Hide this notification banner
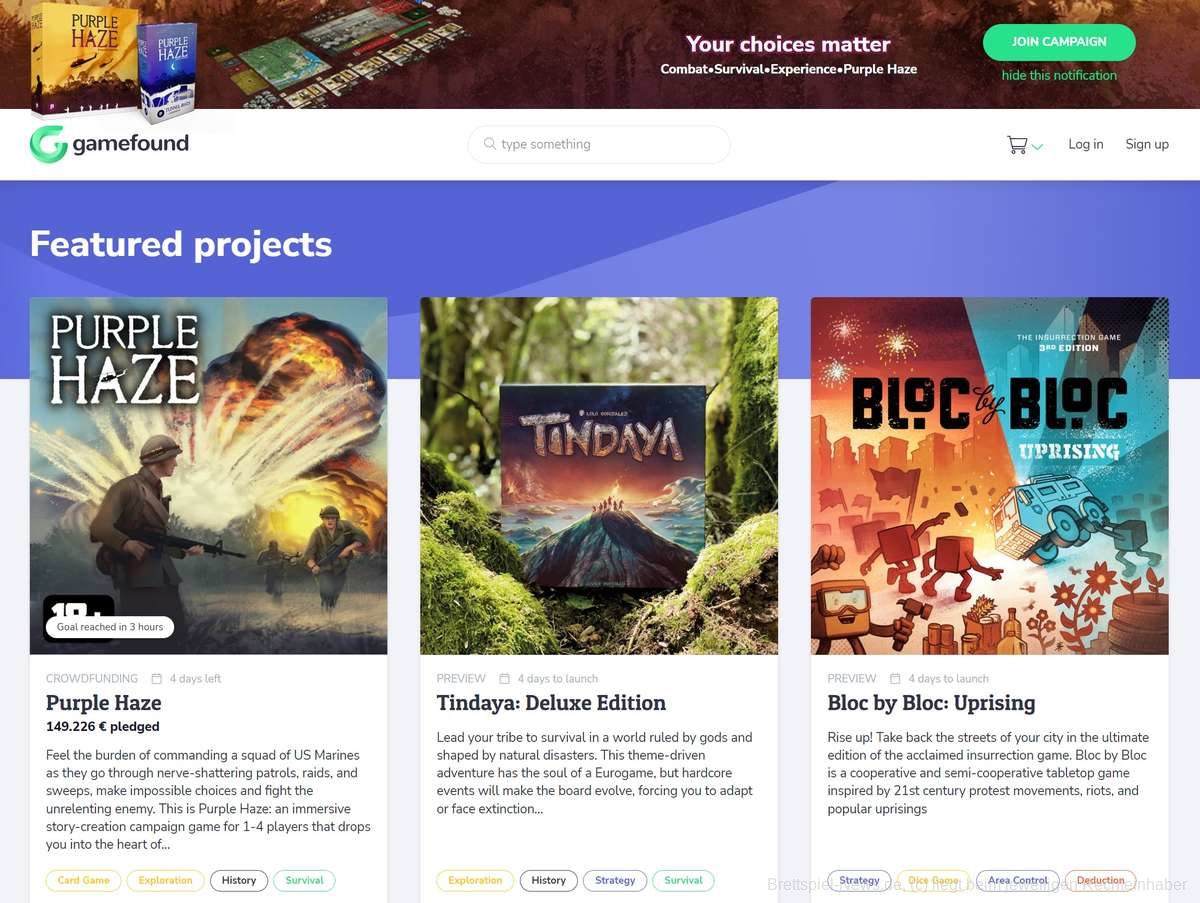 click(1059, 75)
